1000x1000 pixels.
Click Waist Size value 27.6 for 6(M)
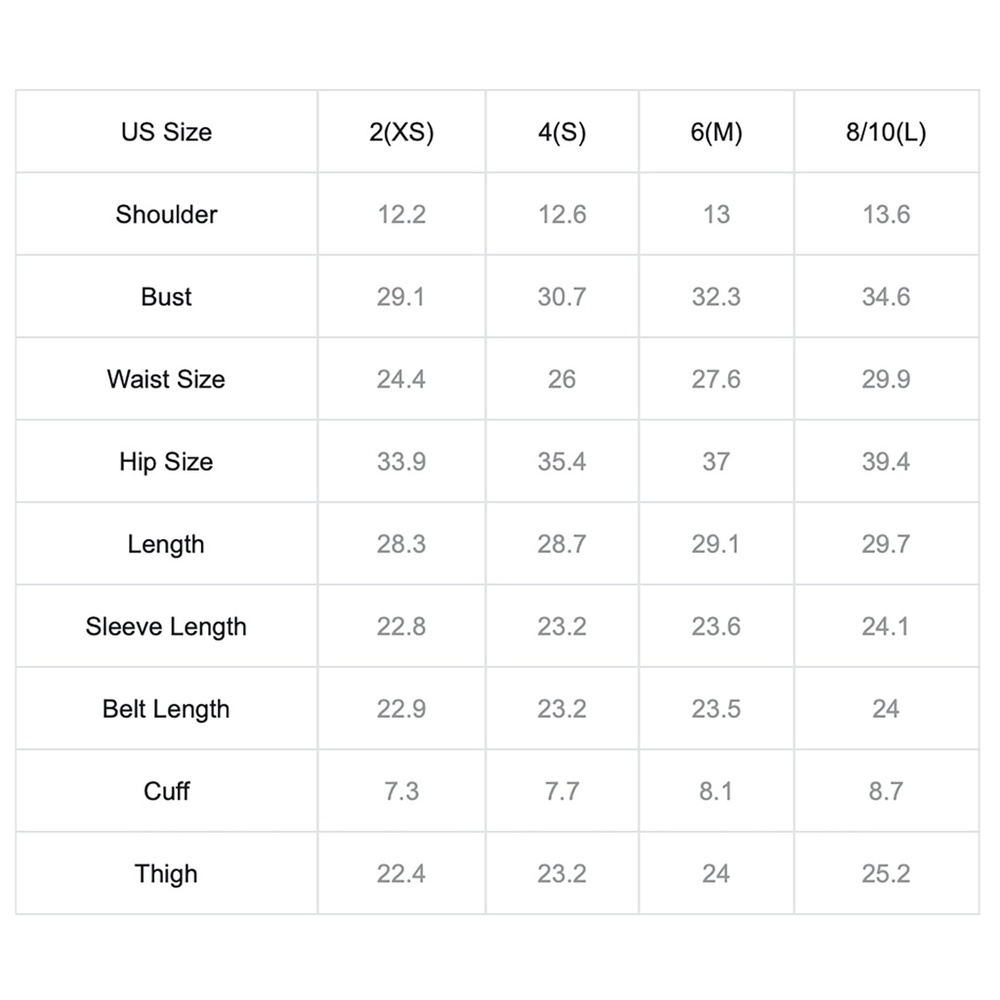tap(716, 379)
